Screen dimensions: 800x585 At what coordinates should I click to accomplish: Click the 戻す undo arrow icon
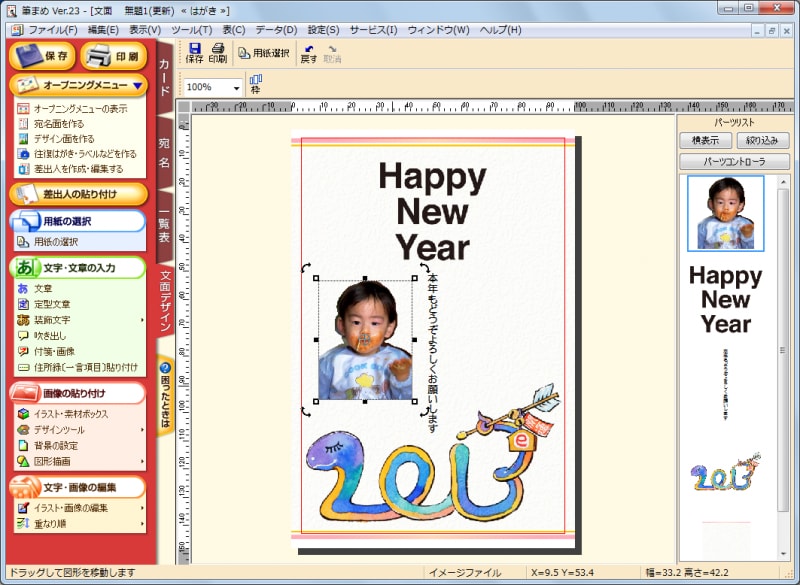[x=308, y=48]
